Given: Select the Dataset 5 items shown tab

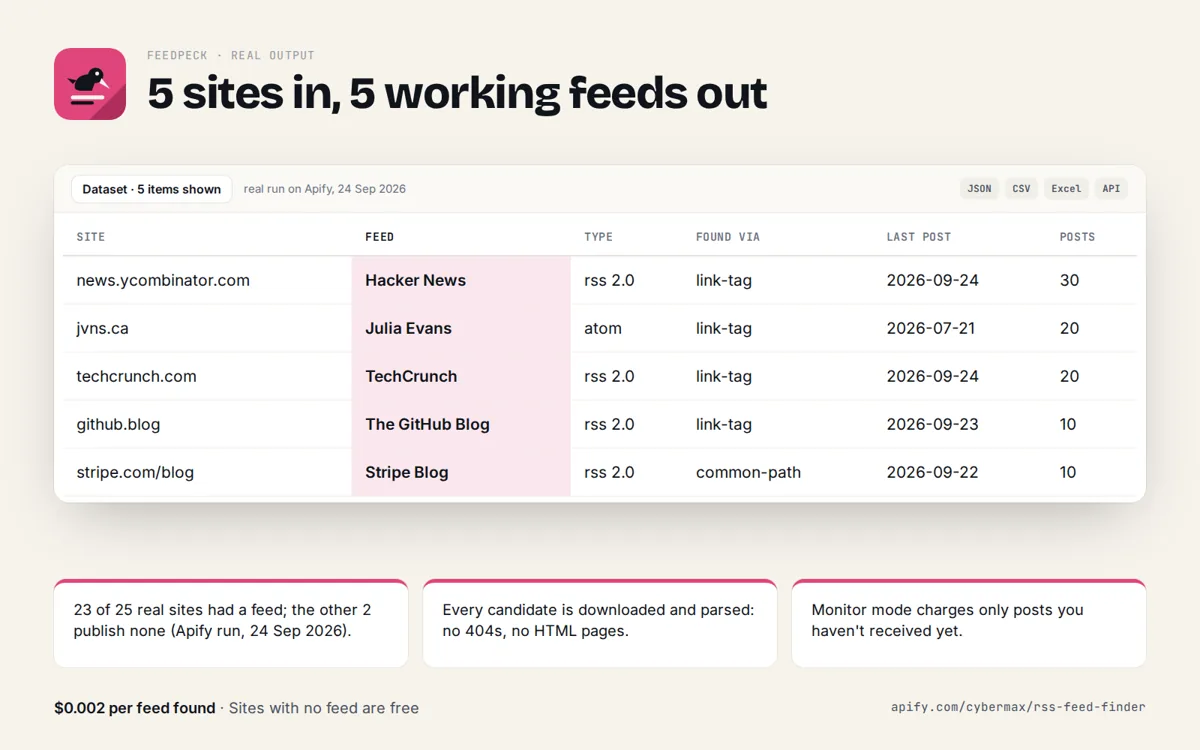Looking at the screenshot, I should [x=152, y=189].
